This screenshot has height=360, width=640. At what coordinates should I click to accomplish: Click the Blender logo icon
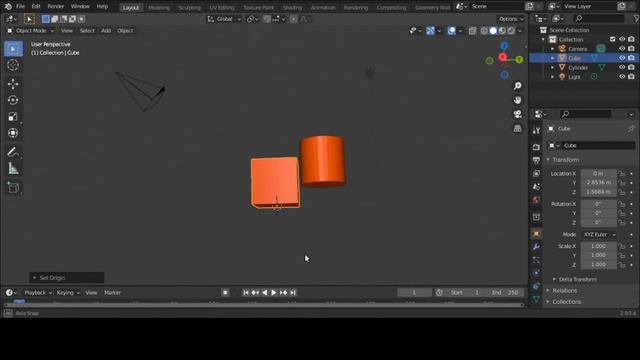[x=8, y=7]
